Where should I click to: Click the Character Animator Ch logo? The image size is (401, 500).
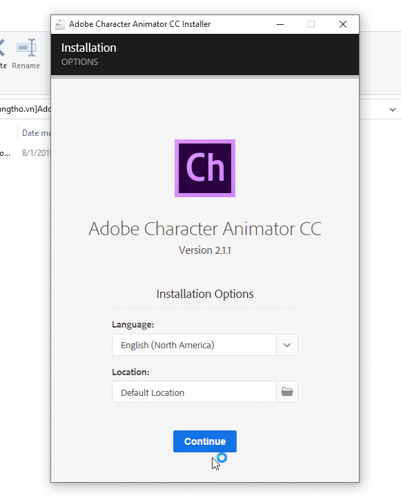tap(205, 168)
